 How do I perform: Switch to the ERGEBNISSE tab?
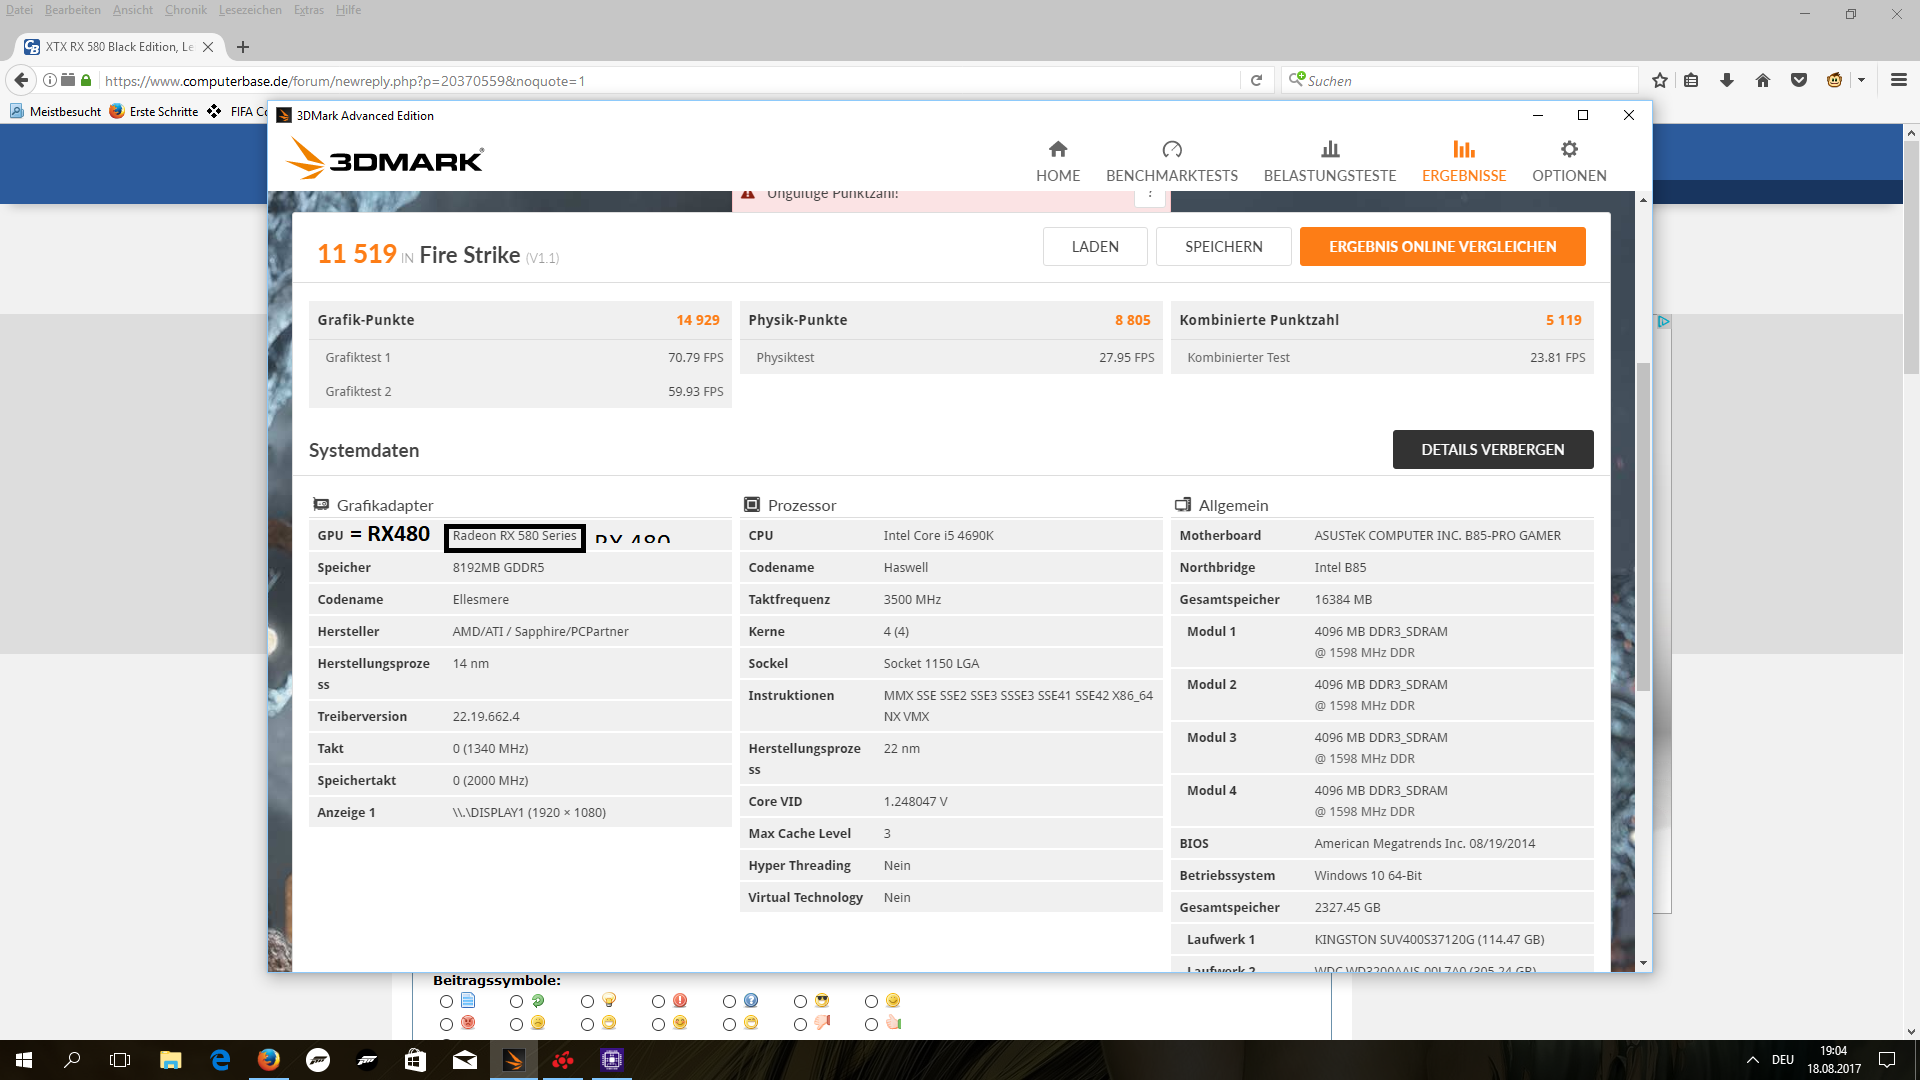pos(1463,161)
